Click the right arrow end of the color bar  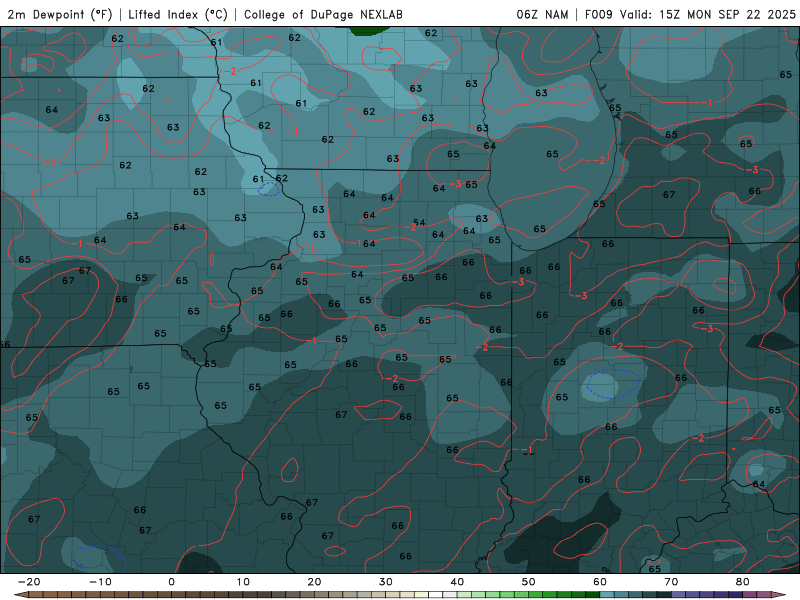tap(779, 595)
